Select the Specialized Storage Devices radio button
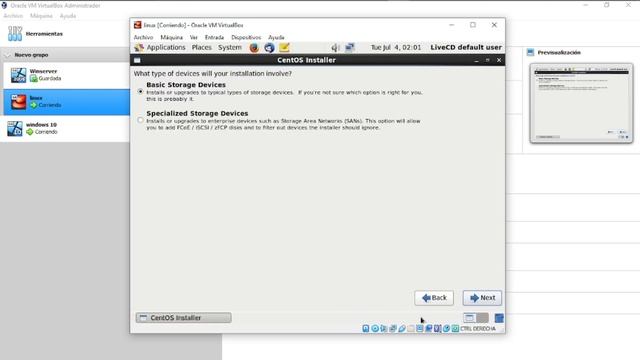Viewport: 640px width, 360px height. click(x=140, y=120)
